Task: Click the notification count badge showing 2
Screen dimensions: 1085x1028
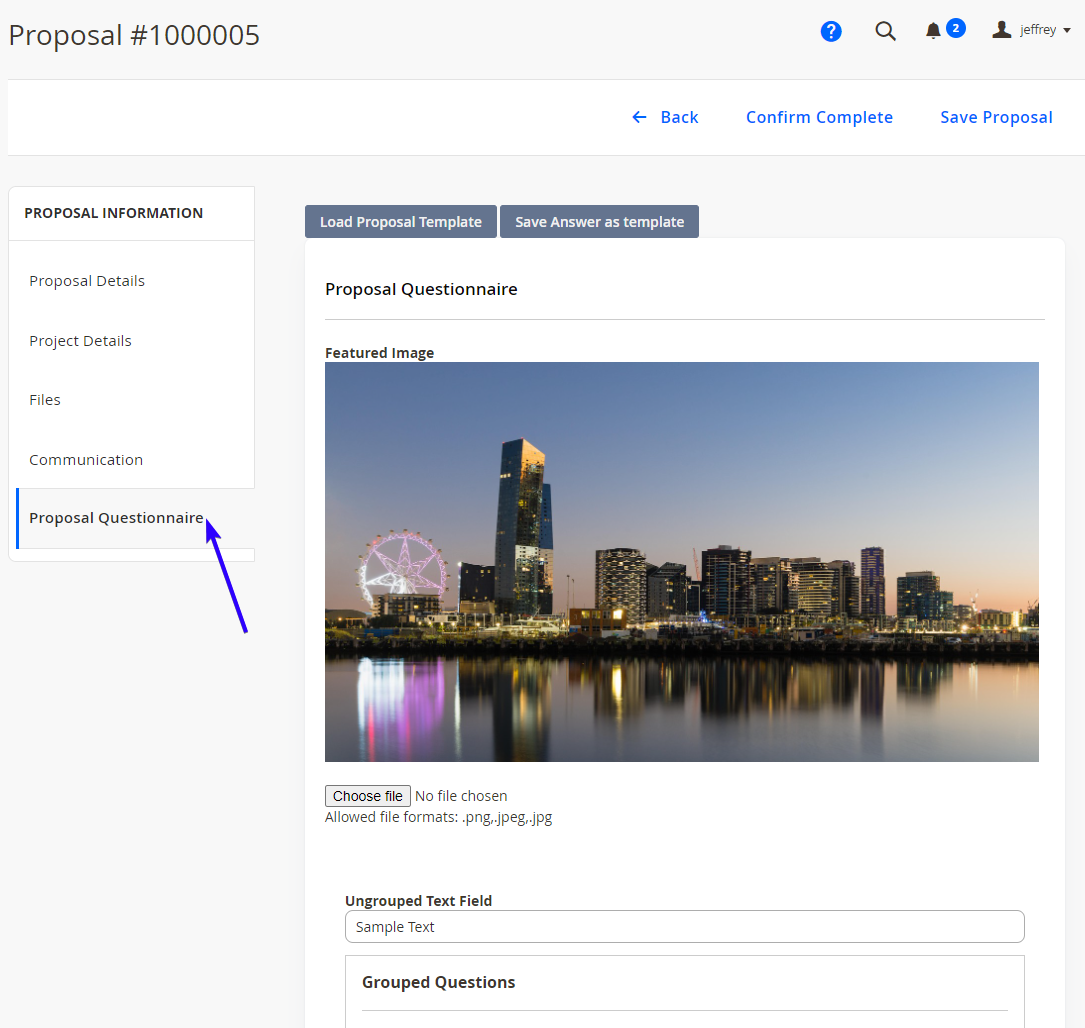Action: click(956, 28)
